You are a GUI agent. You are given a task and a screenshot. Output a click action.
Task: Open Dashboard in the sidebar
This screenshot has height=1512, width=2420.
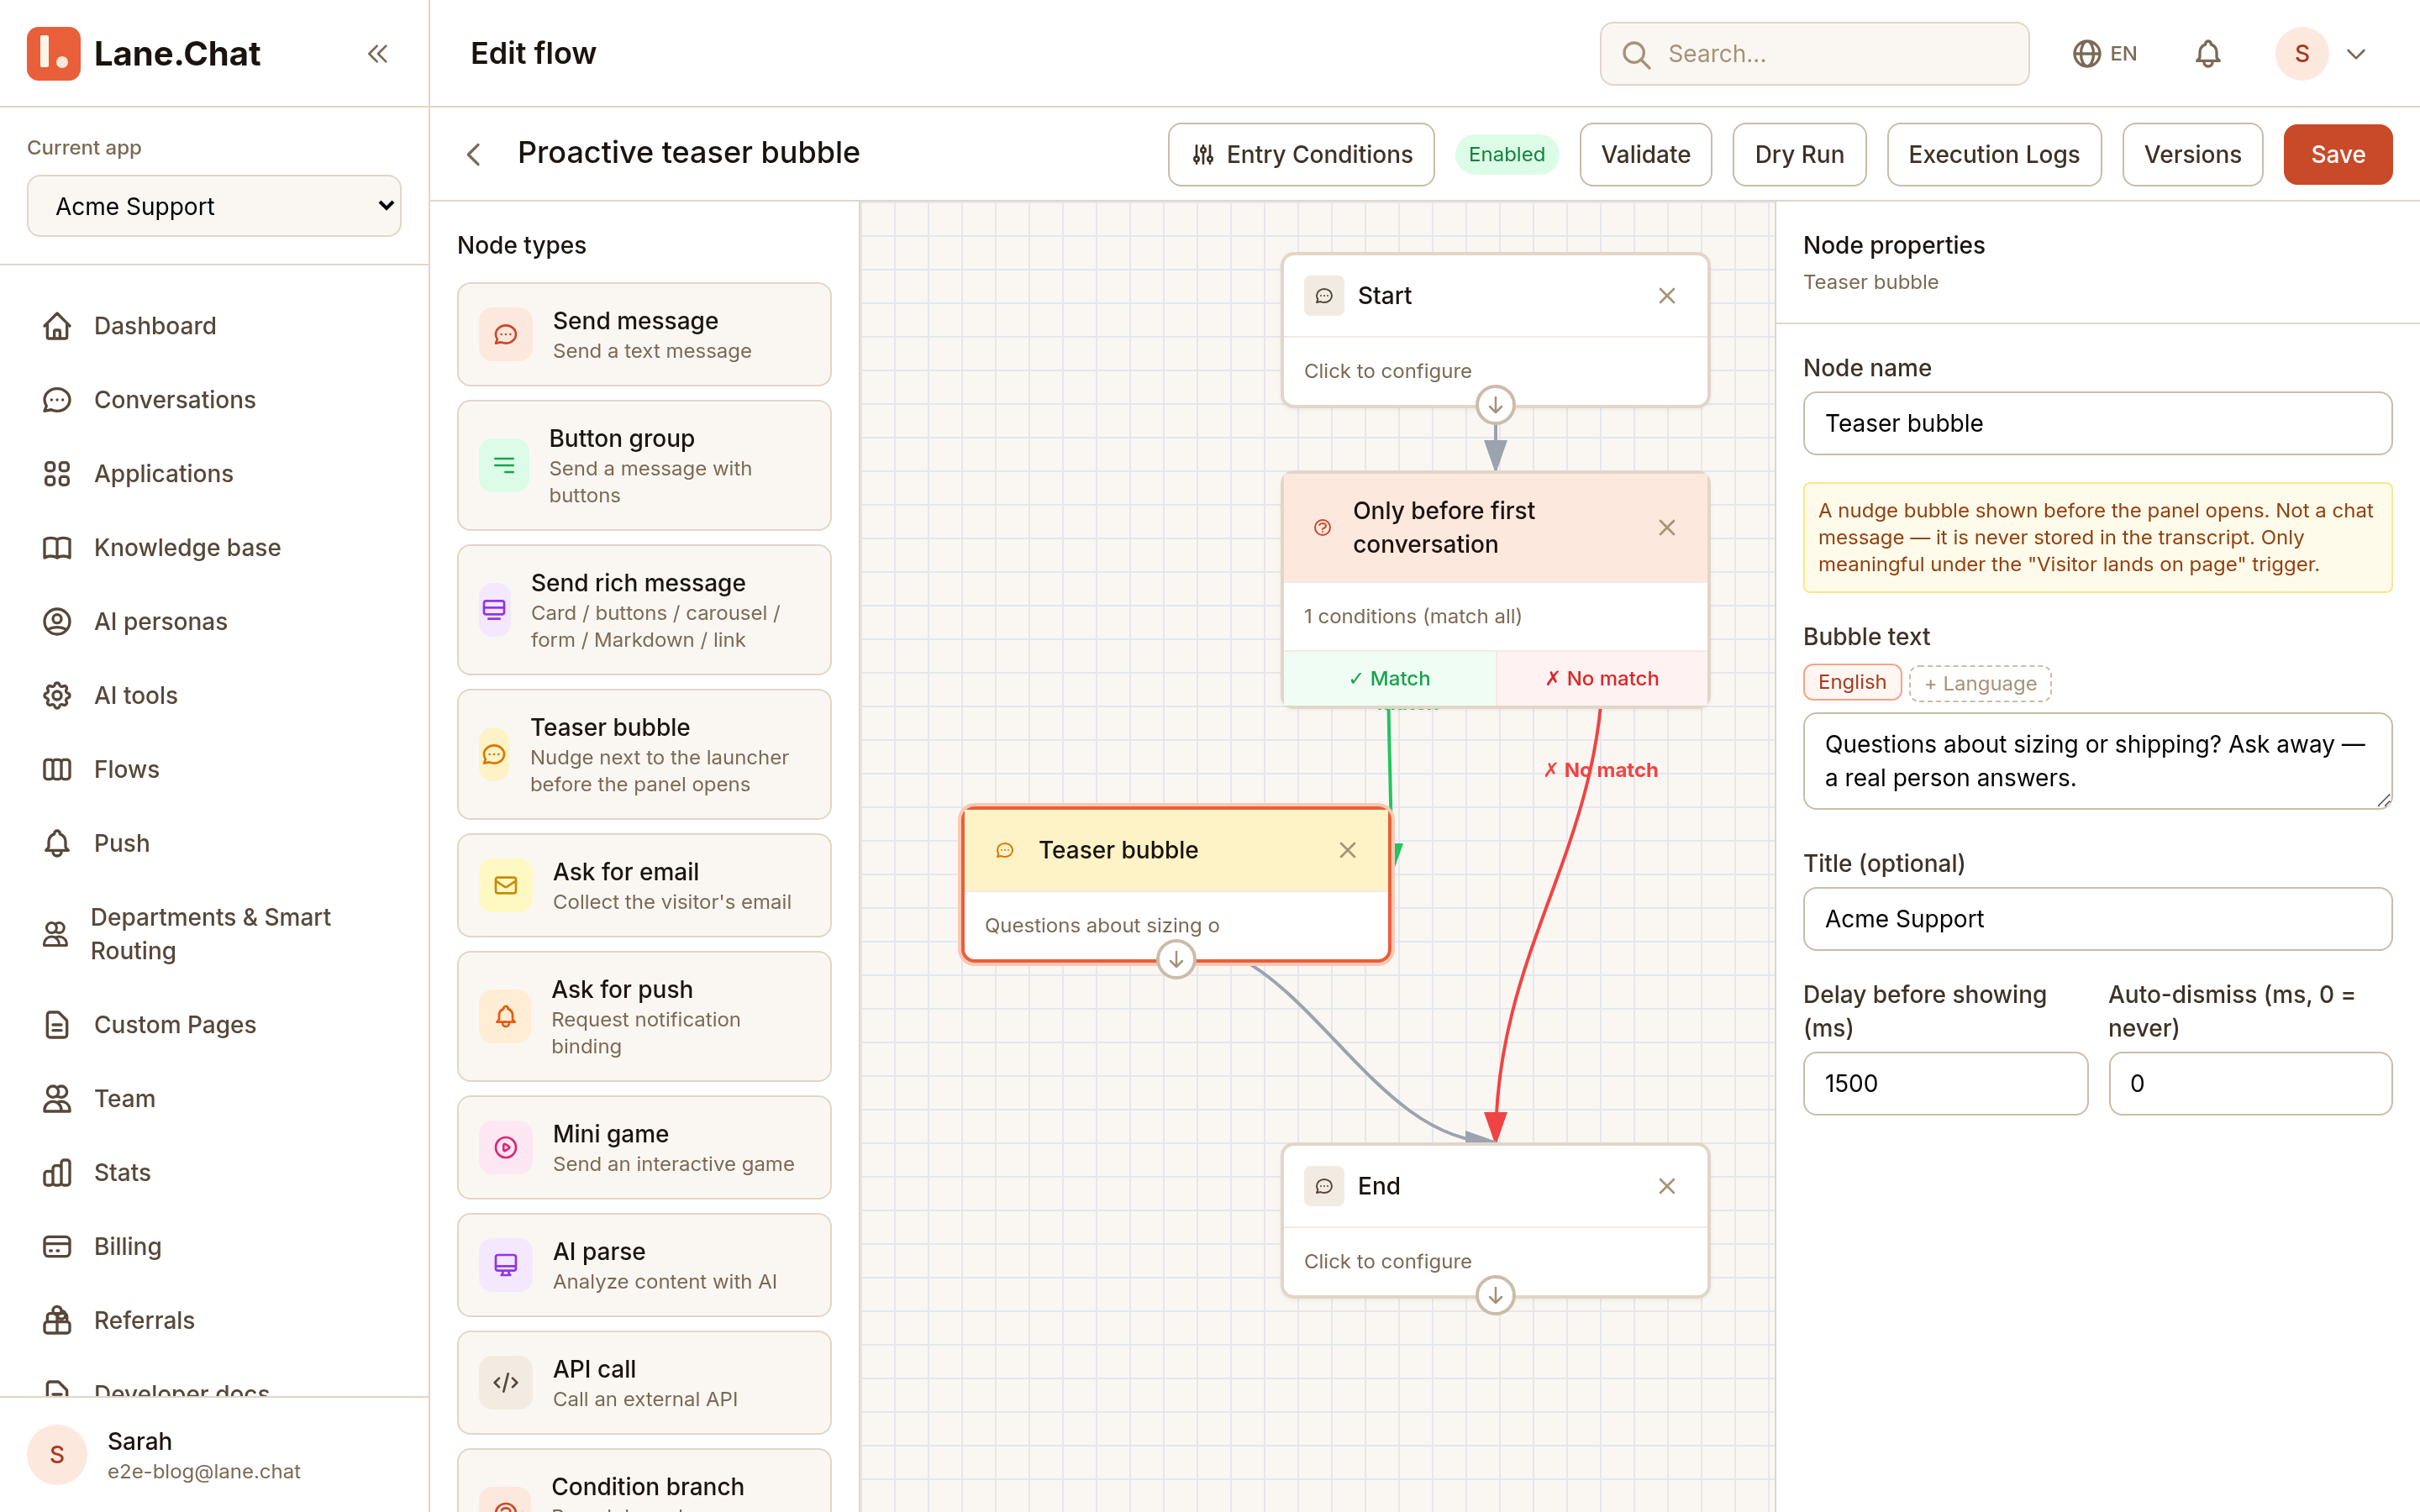pos(214,326)
